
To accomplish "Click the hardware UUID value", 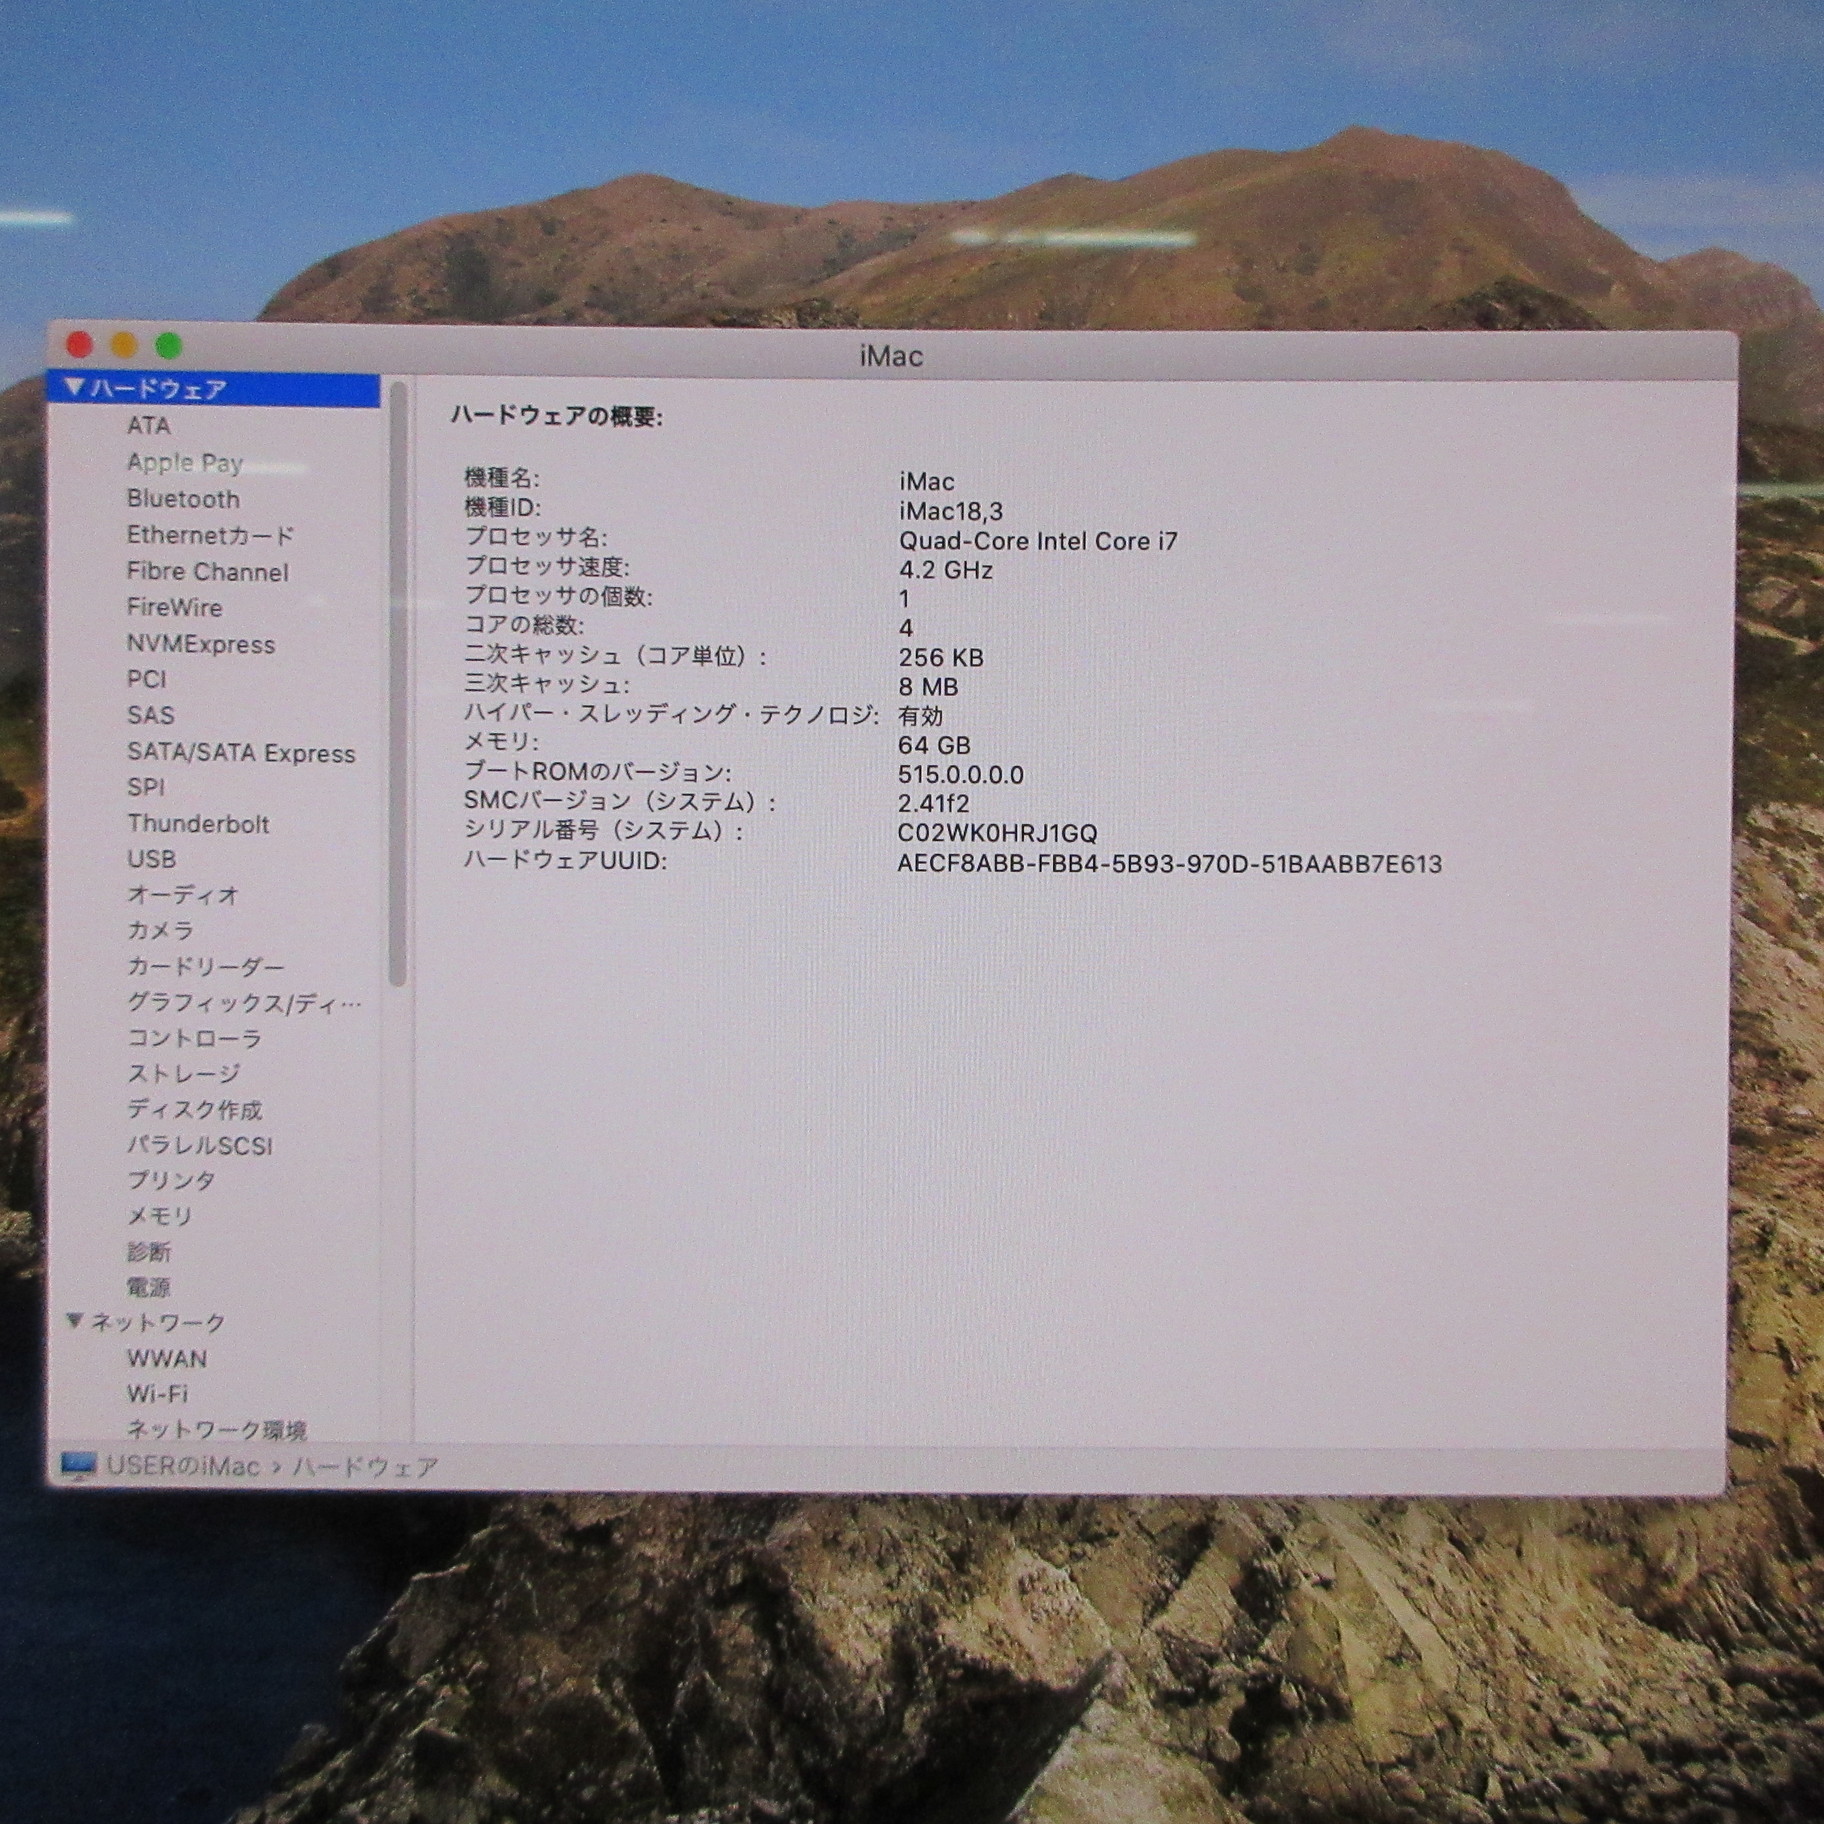I will coord(1169,863).
